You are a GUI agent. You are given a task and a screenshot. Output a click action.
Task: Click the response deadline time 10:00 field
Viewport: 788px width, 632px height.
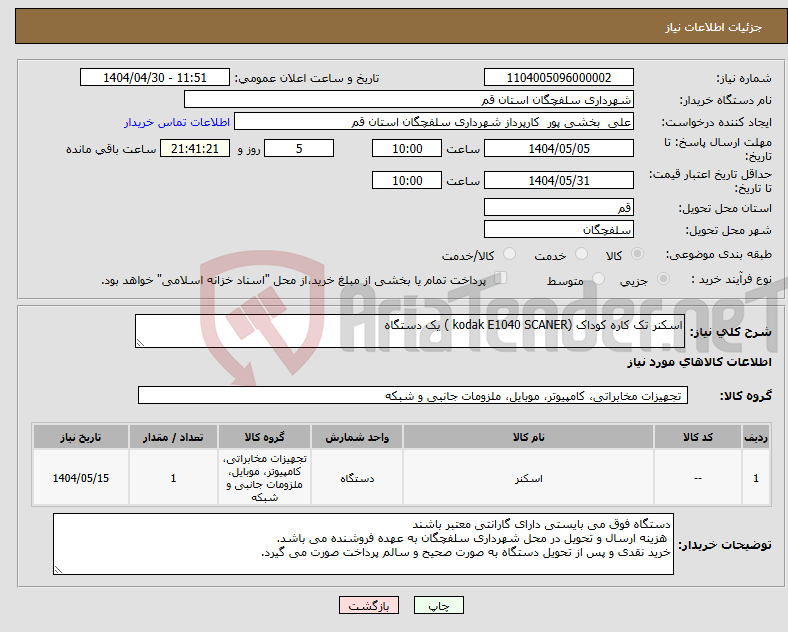[x=407, y=149]
